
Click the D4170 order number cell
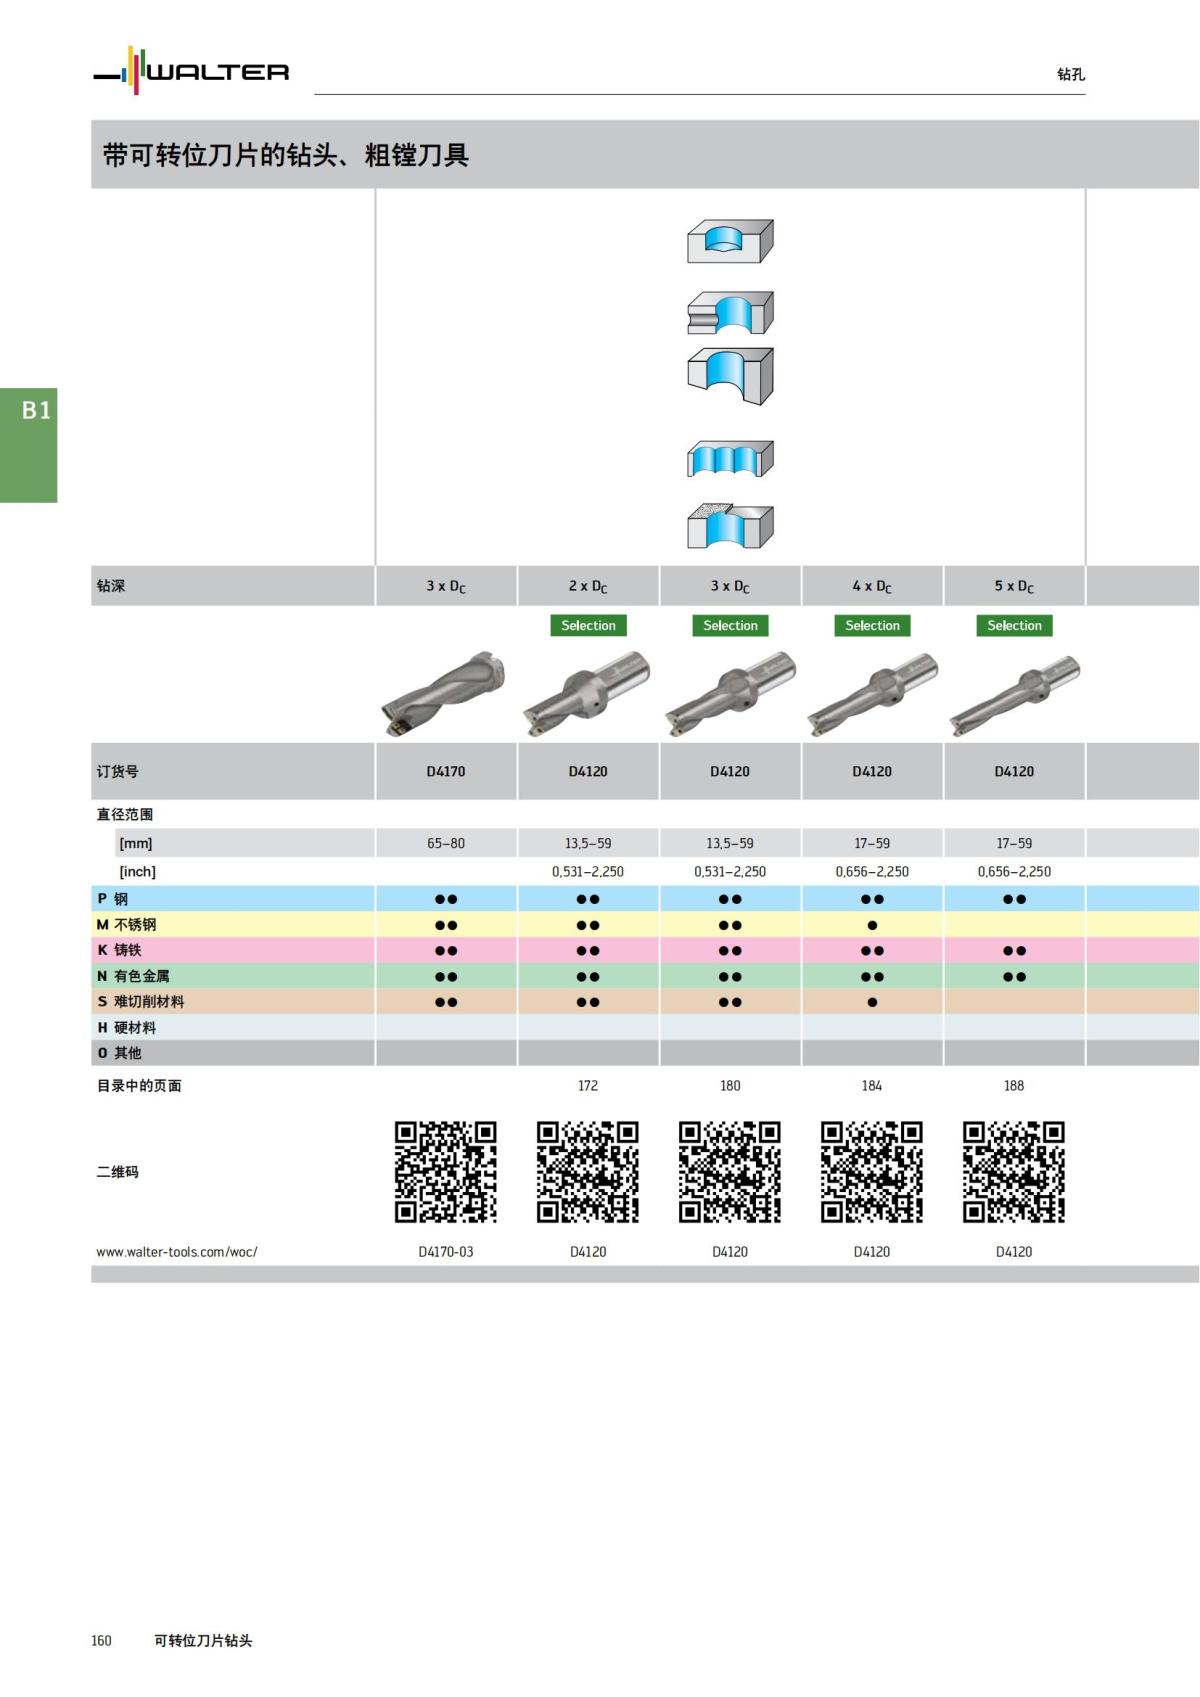coord(446,771)
